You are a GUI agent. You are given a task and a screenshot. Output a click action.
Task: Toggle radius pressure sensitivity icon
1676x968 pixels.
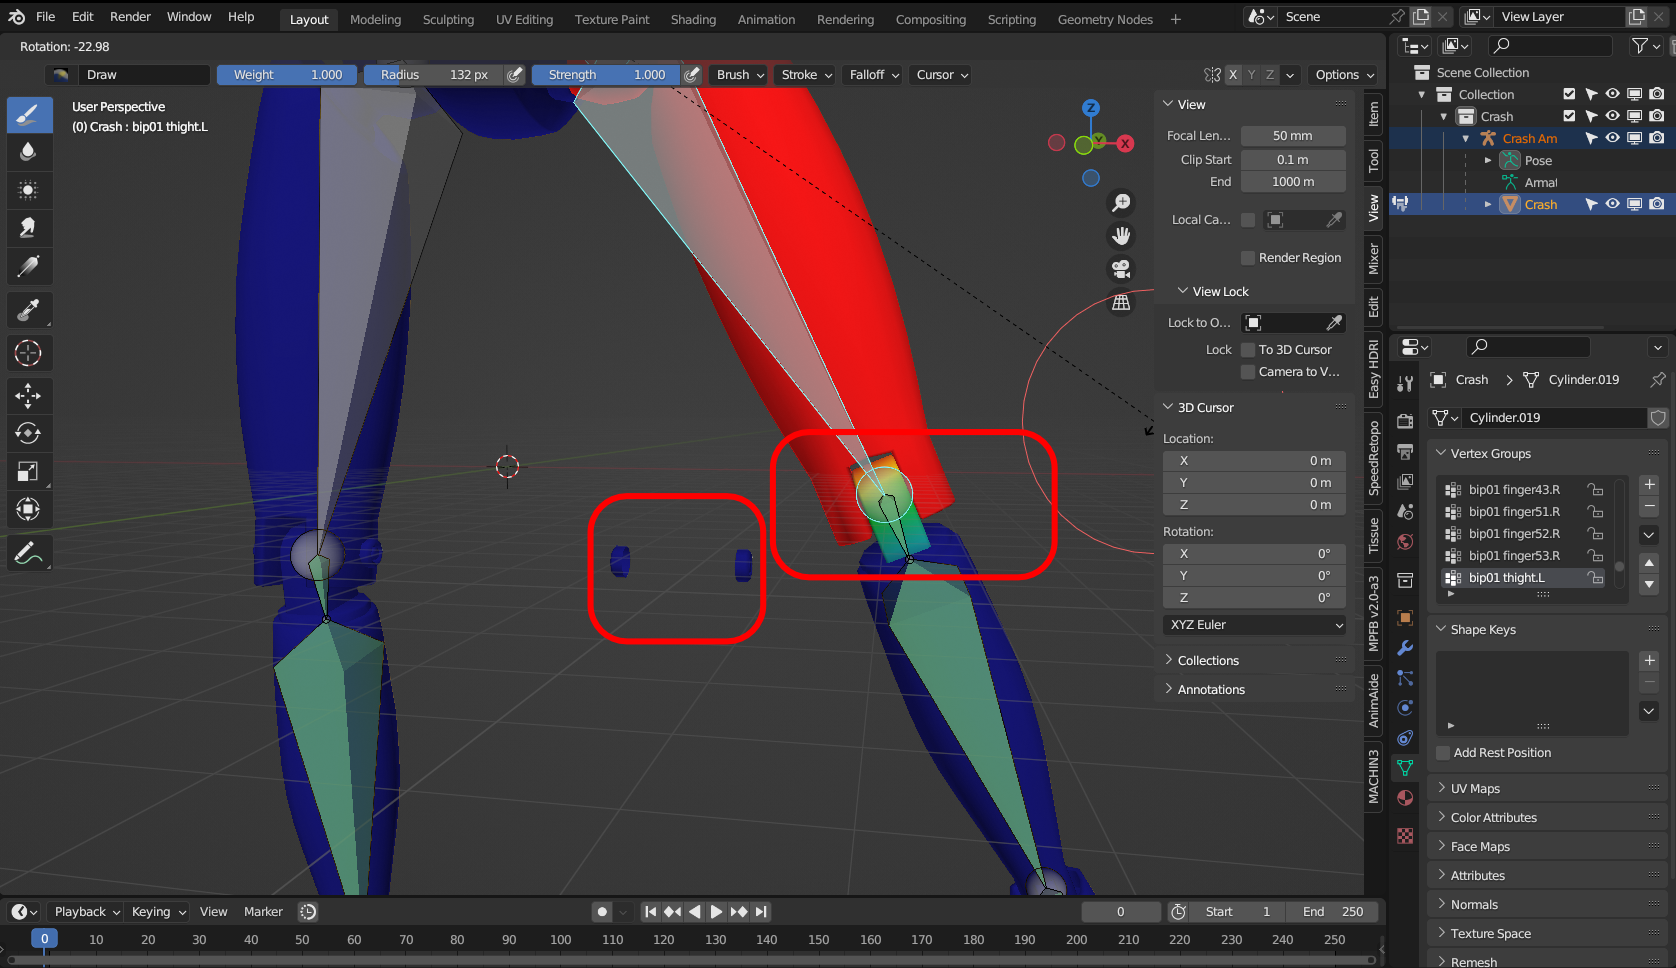[515, 75]
